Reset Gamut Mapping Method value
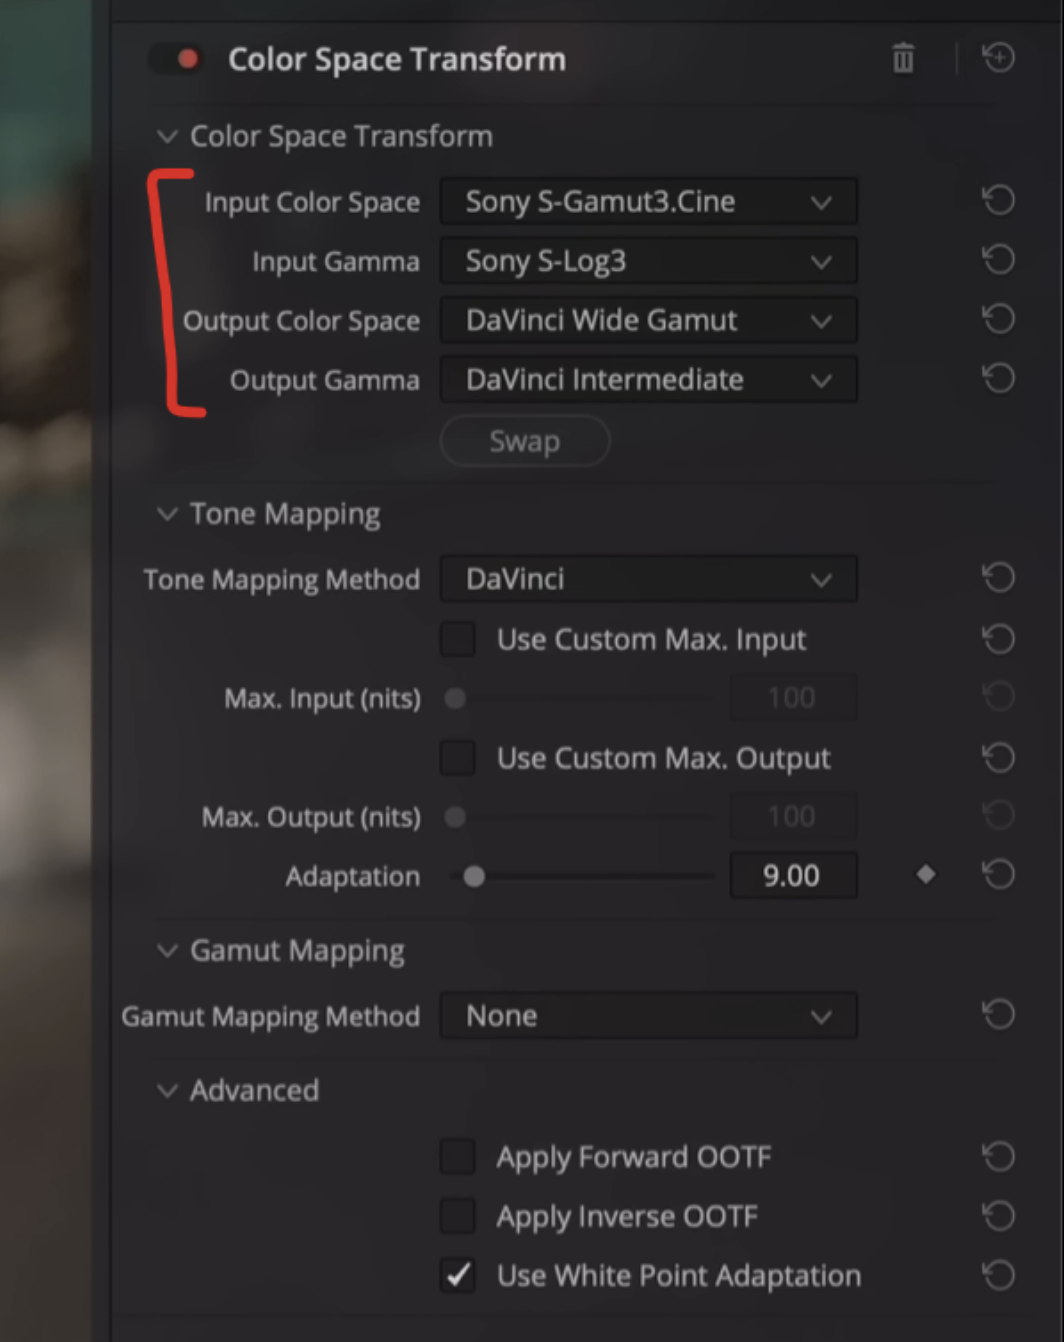This screenshot has width=1064, height=1342. [x=998, y=1015]
